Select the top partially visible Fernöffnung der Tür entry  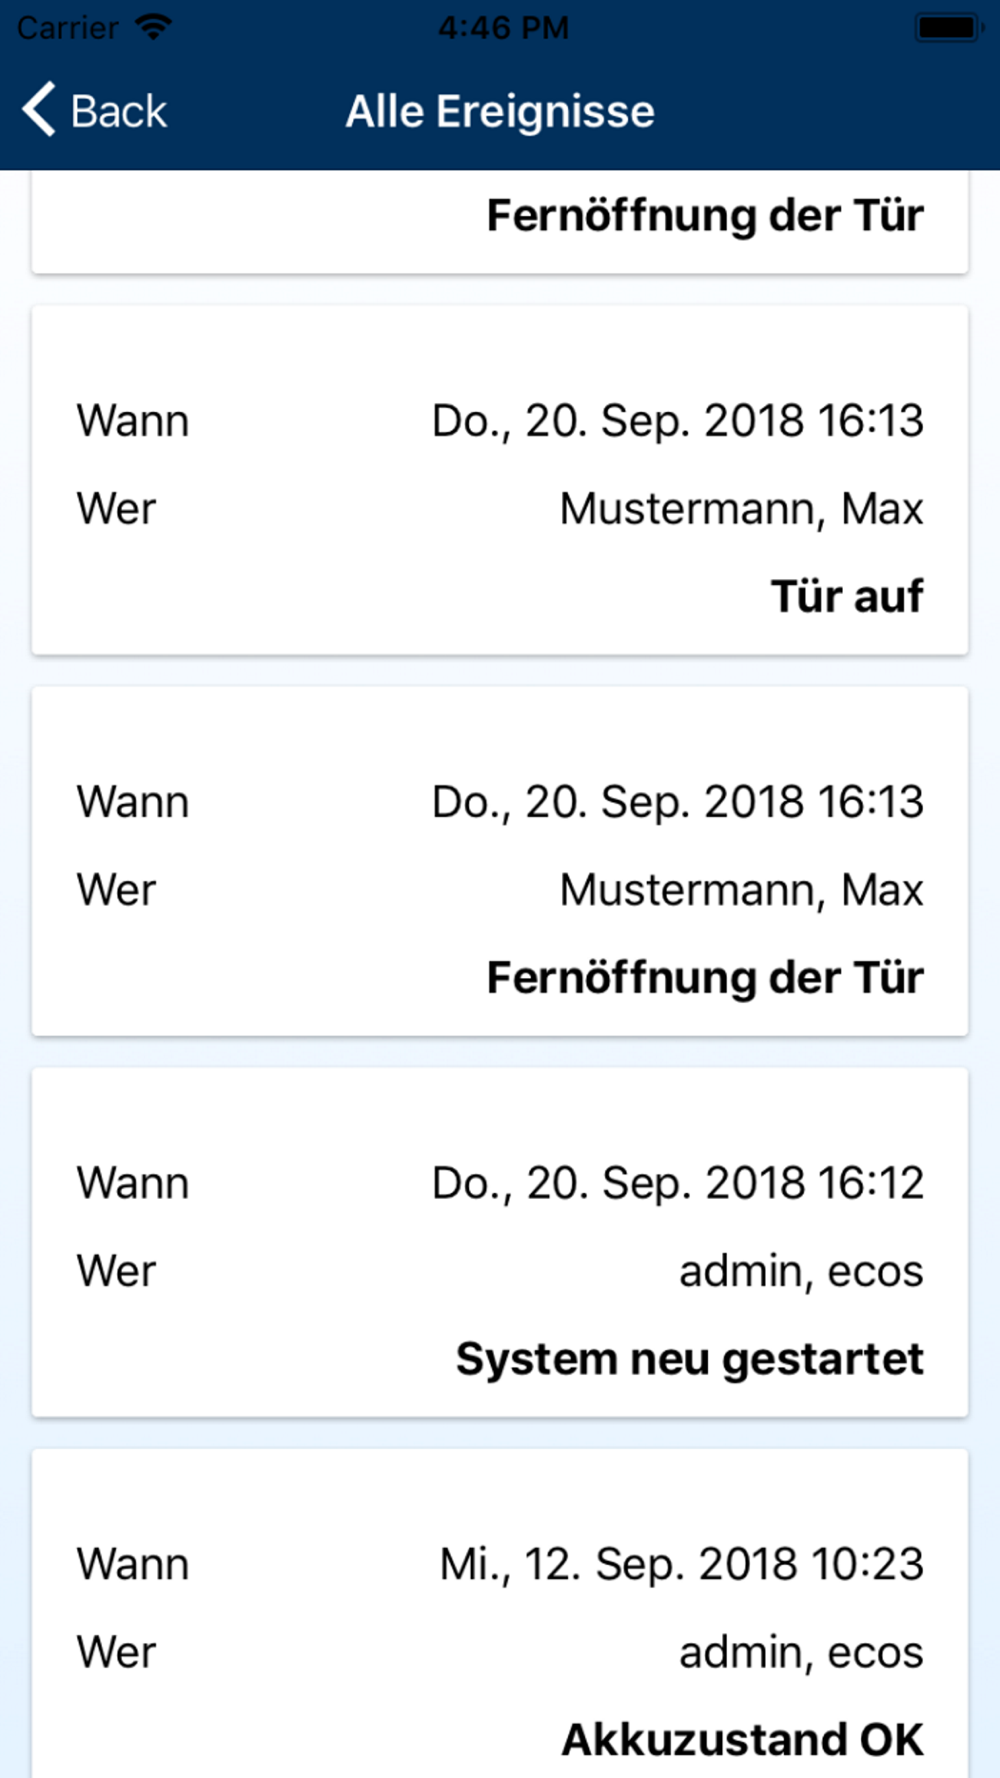pyautogui.click(x=500, y=221)
